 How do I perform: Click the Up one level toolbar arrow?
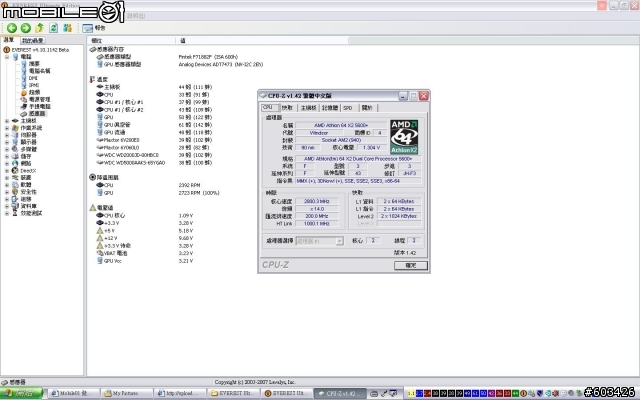tap(40, 28)
